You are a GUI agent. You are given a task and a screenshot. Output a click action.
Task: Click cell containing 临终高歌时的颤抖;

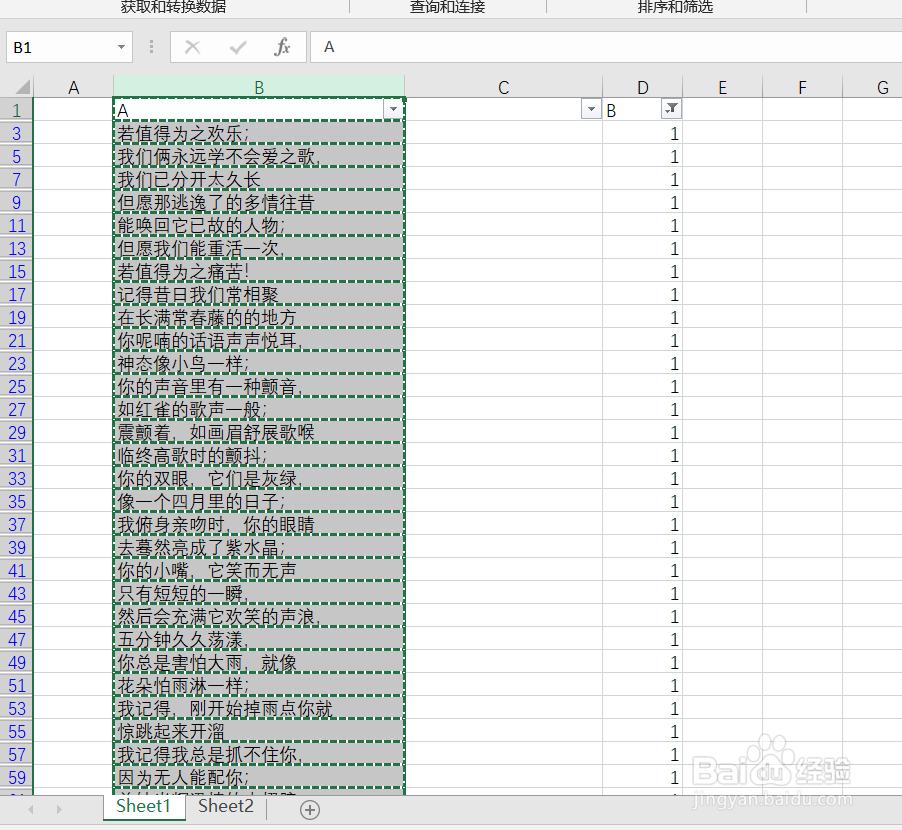pos(259,455)
